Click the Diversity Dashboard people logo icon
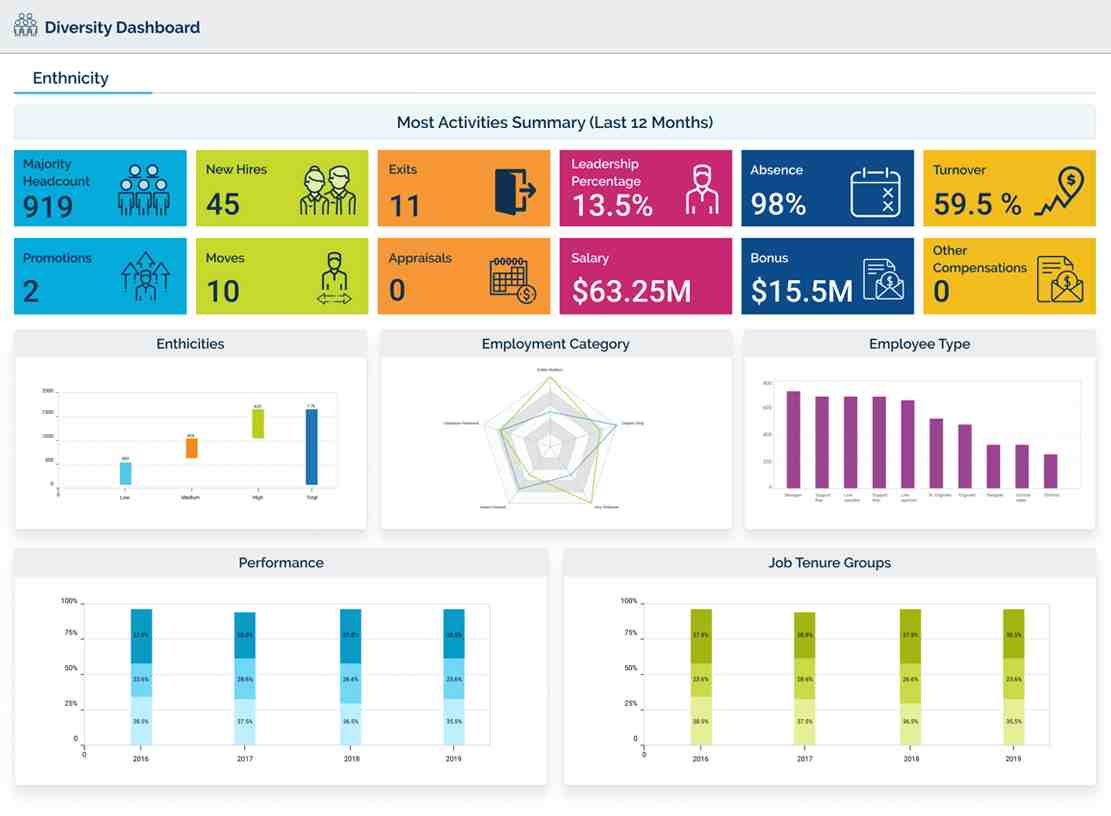The image size is (1111, 816). pos(25,26)
